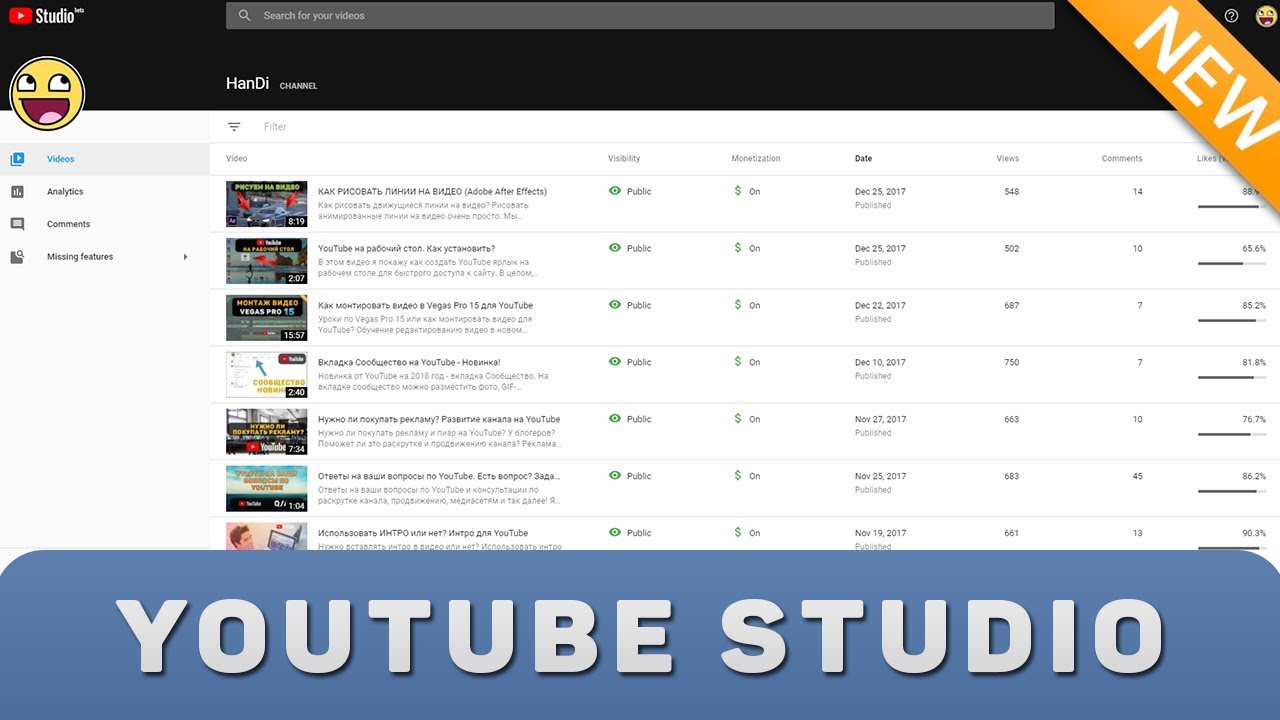The image size is (1280, 720).
Task: Open video Нужно ли покупать рекламу
Action: click(439, 419)
